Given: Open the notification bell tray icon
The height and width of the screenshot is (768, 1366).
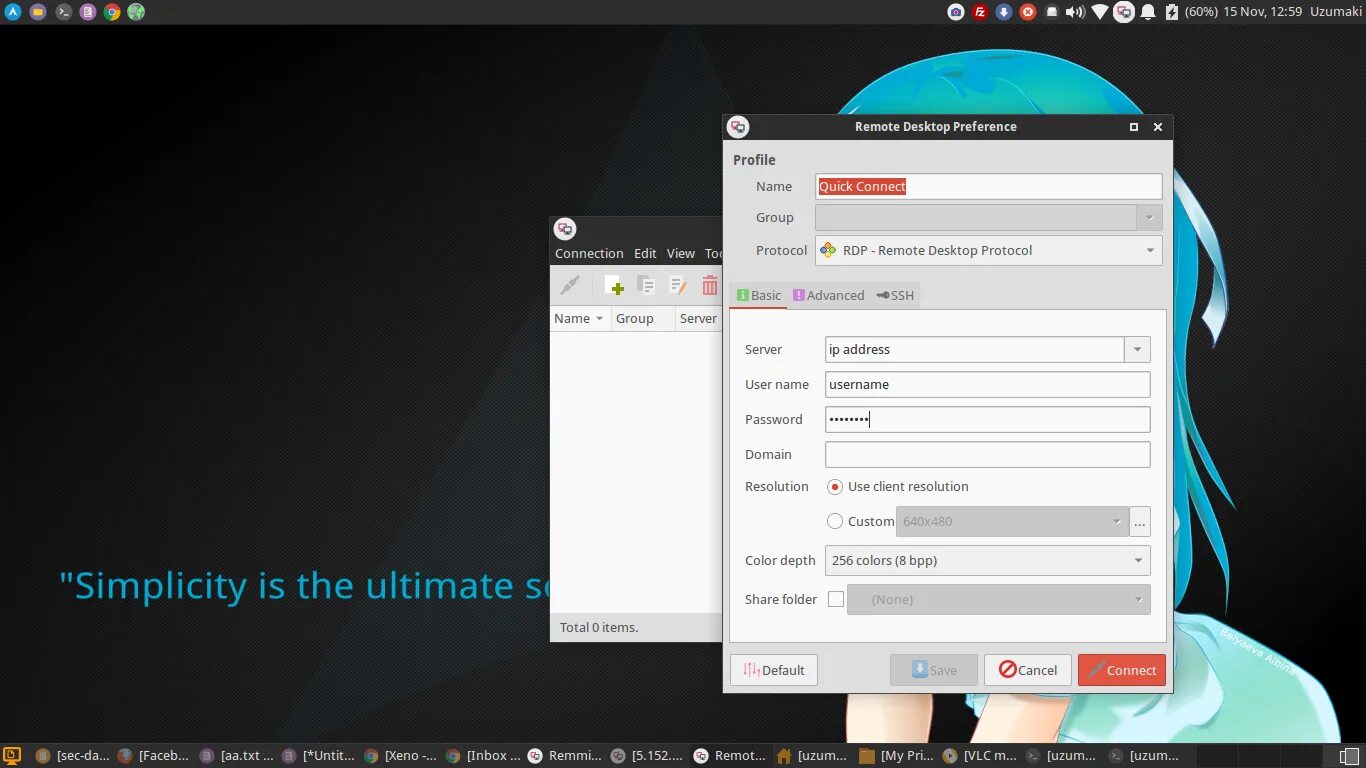Looking at the screenshot, I should [1148, 12].
